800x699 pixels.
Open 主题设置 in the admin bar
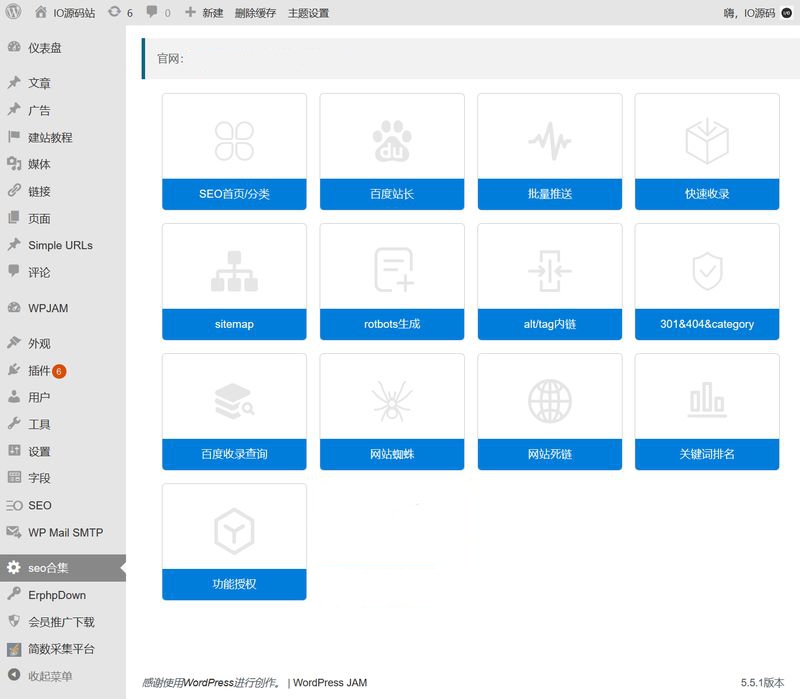[x=308, y=13]
